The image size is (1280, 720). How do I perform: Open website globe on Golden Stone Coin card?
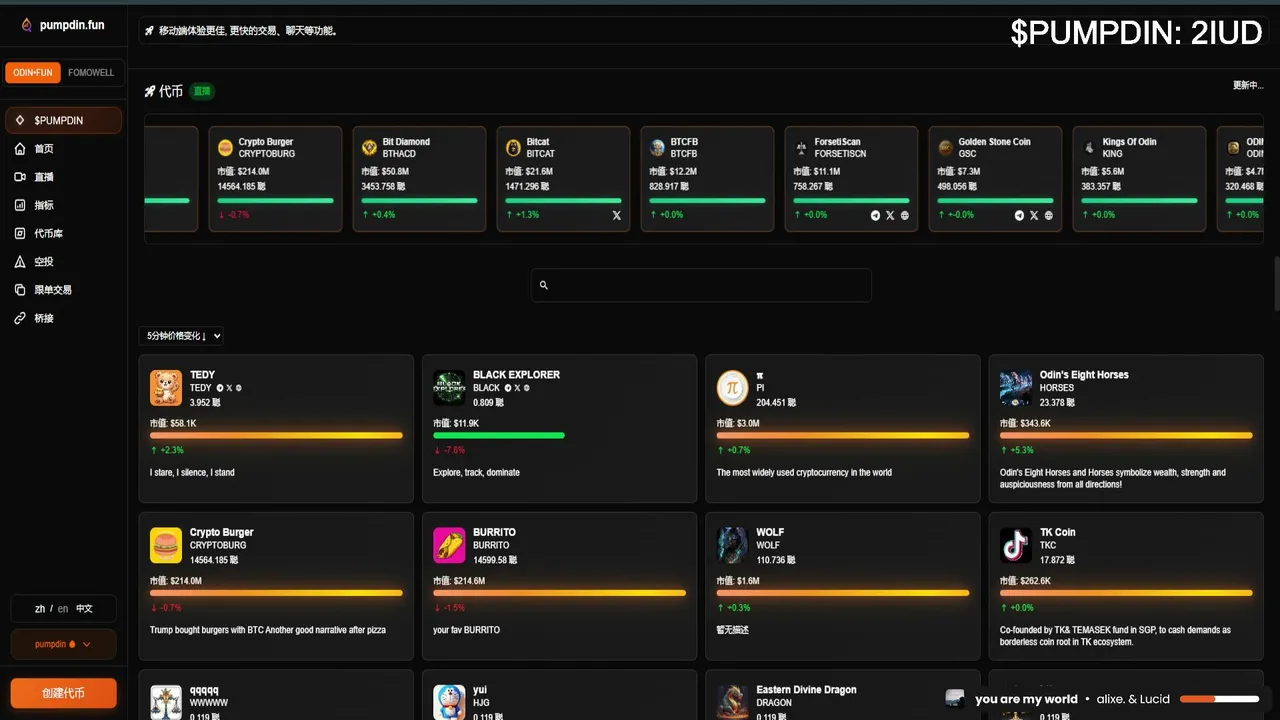(x=1049, y=215)
